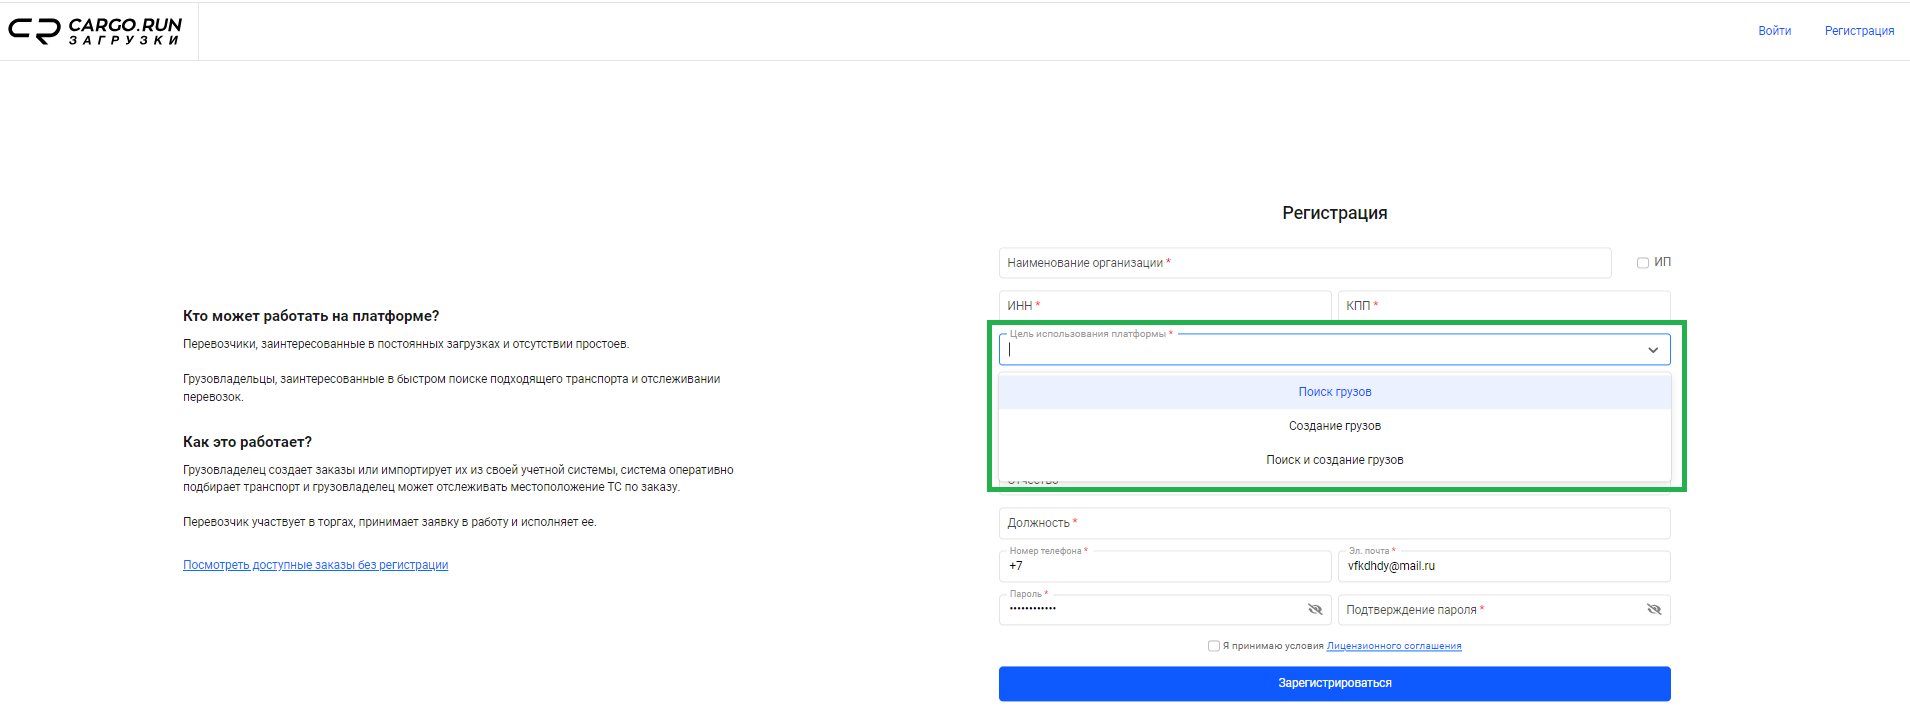Image resolution: width=1910 pixels, height=717 pixels.
Task: Tick the ИП checkbox
Action: [x=1642, y=263]
